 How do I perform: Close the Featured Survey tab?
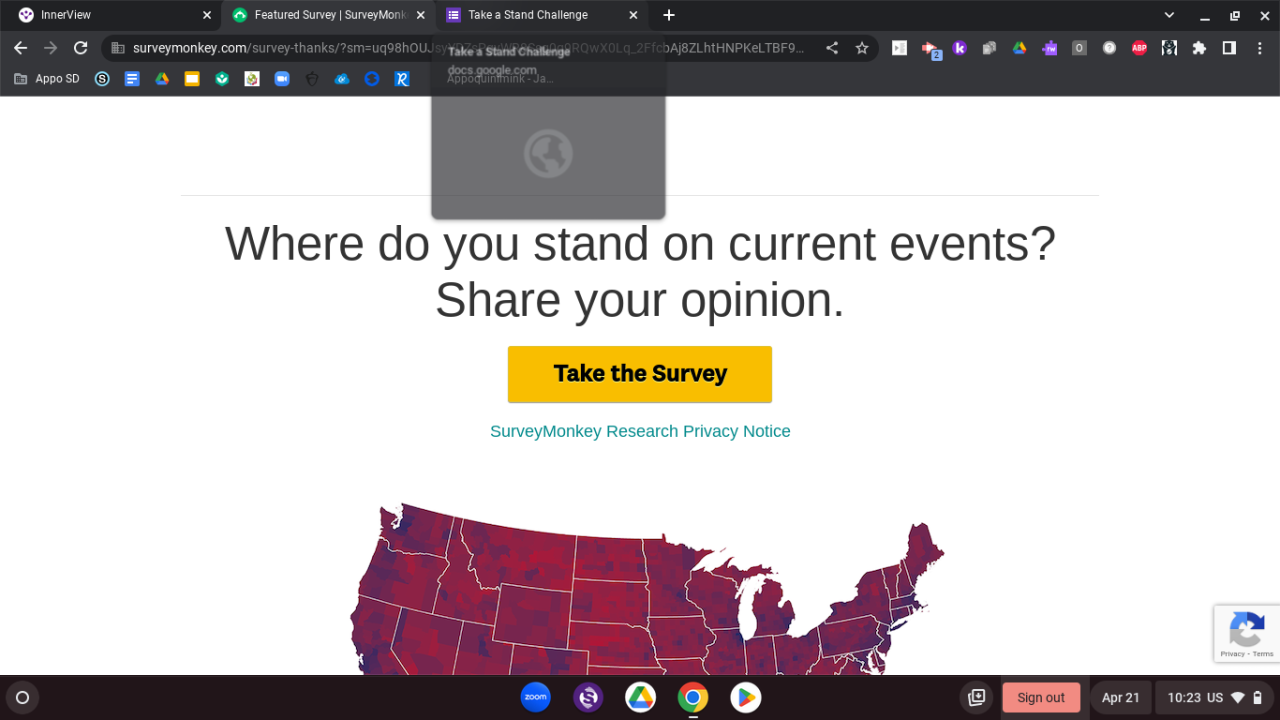click(420, 15)
